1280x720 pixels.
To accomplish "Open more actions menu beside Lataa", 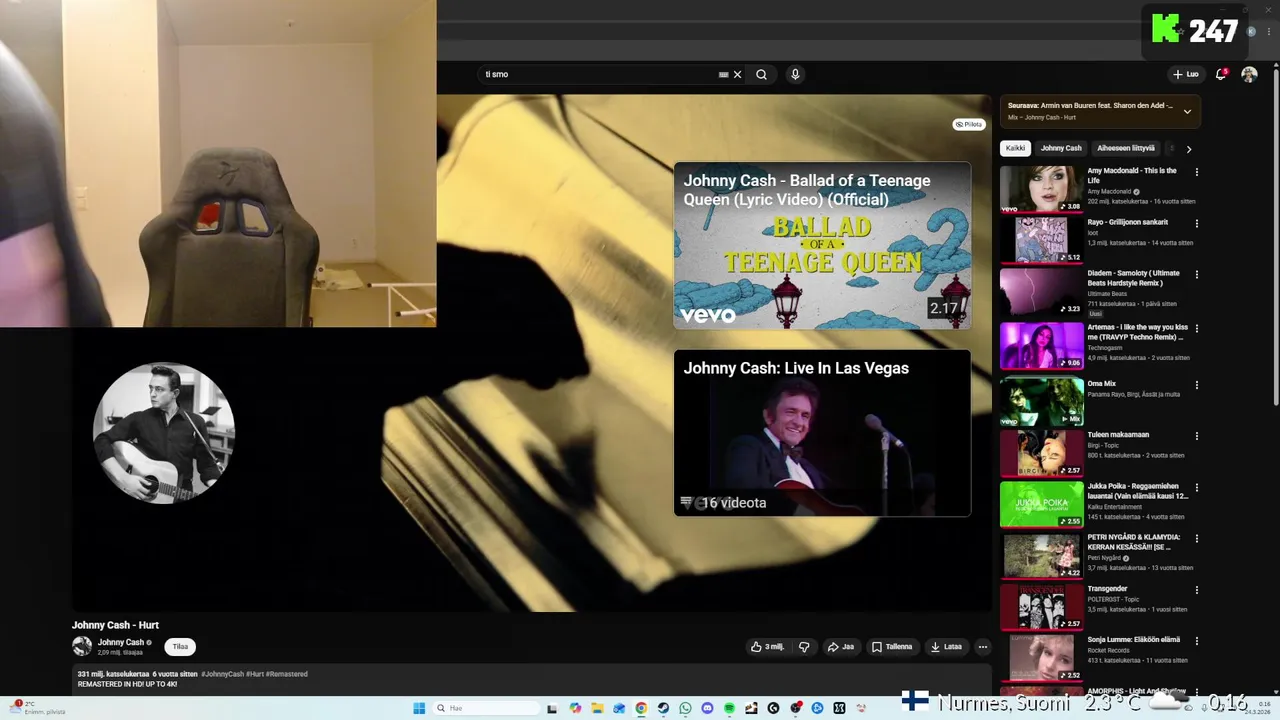I will (983, 647).
